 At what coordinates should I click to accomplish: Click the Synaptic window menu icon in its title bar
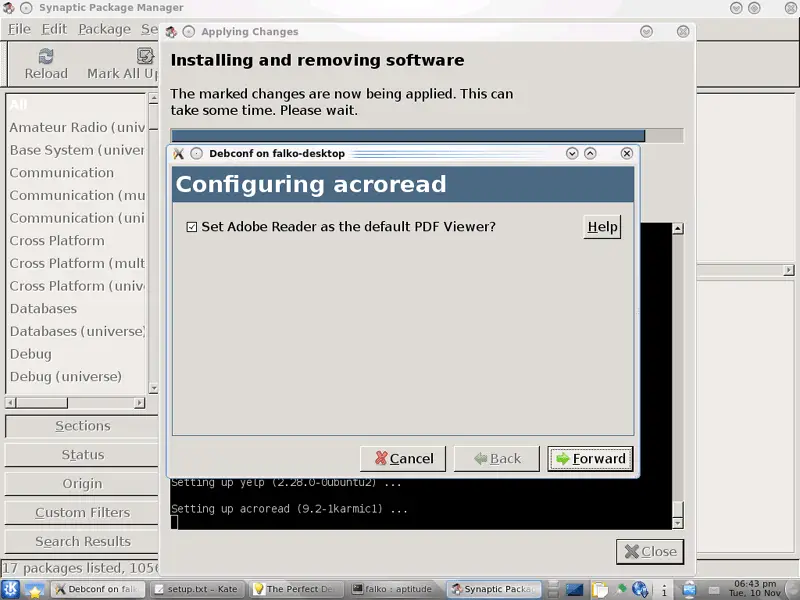pos(9,8)
